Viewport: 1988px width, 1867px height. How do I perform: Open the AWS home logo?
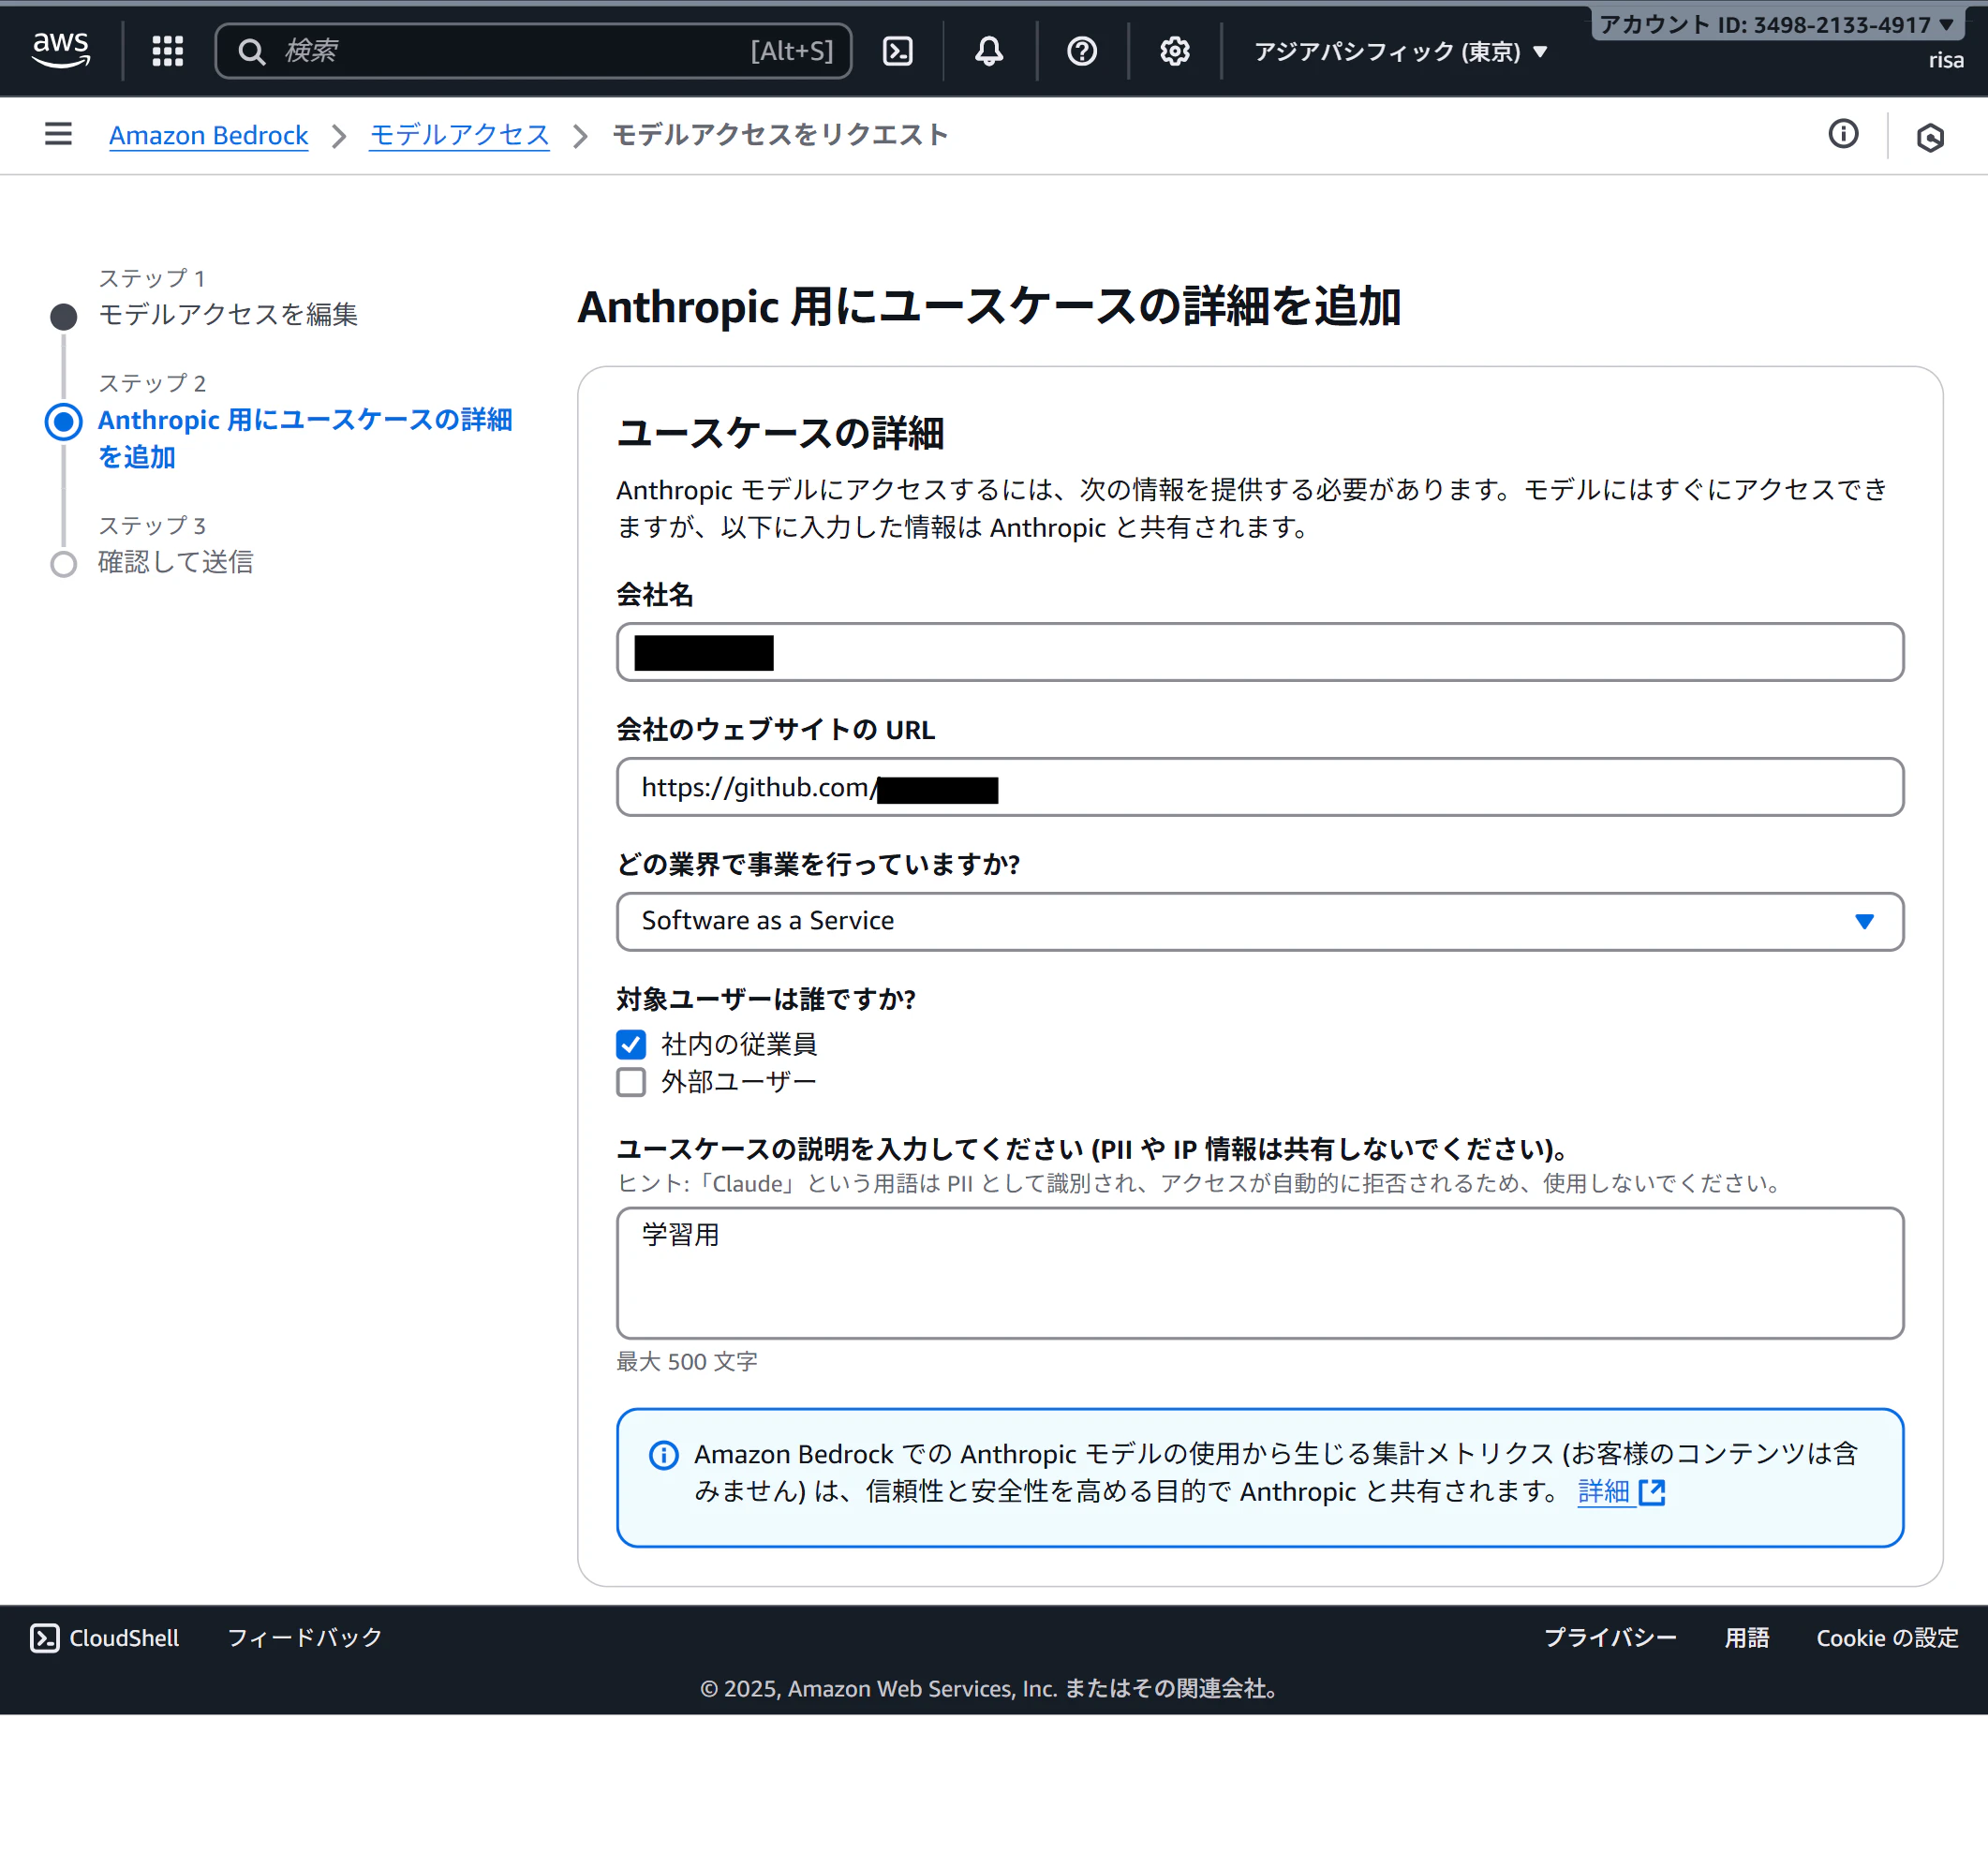[x=61, y=50]
